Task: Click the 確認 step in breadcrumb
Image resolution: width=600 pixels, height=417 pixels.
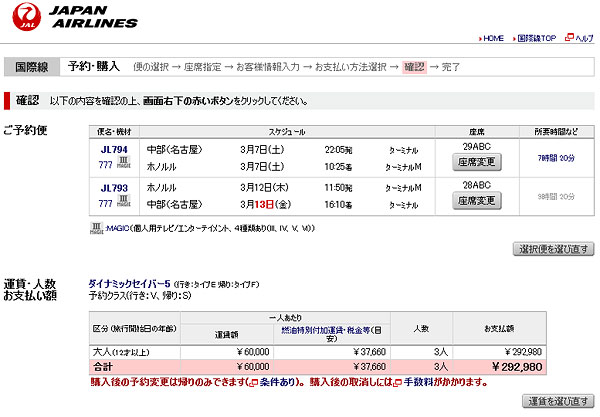Action: (414, 67)
